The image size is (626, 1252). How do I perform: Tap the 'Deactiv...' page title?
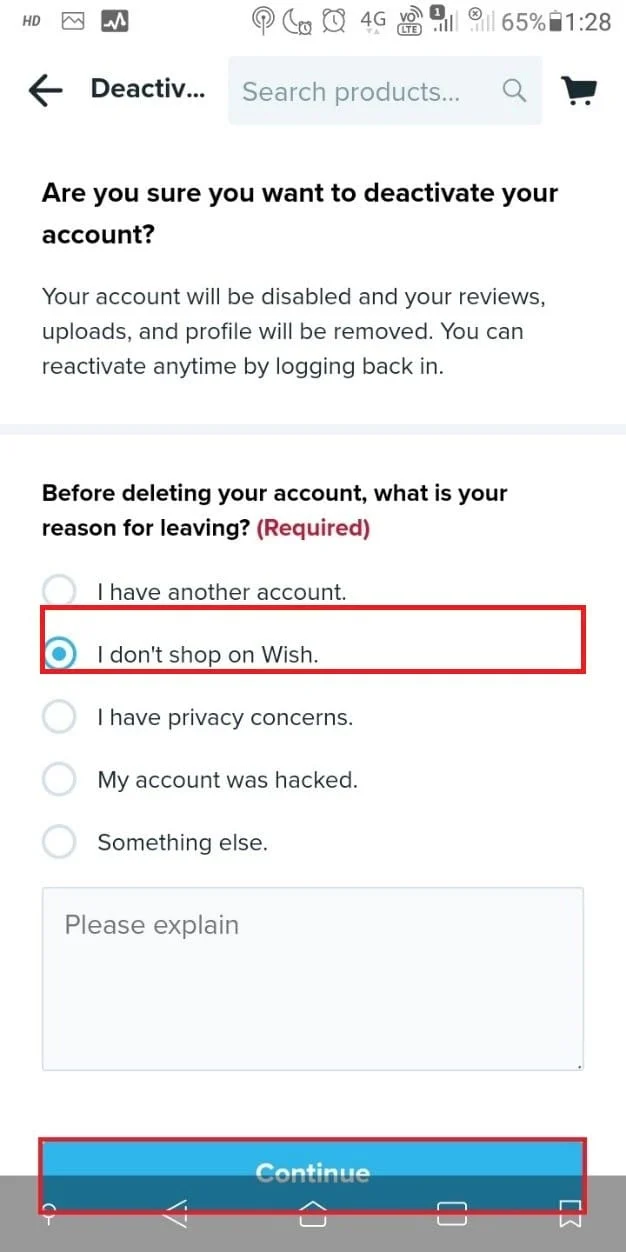coord(147,89)
